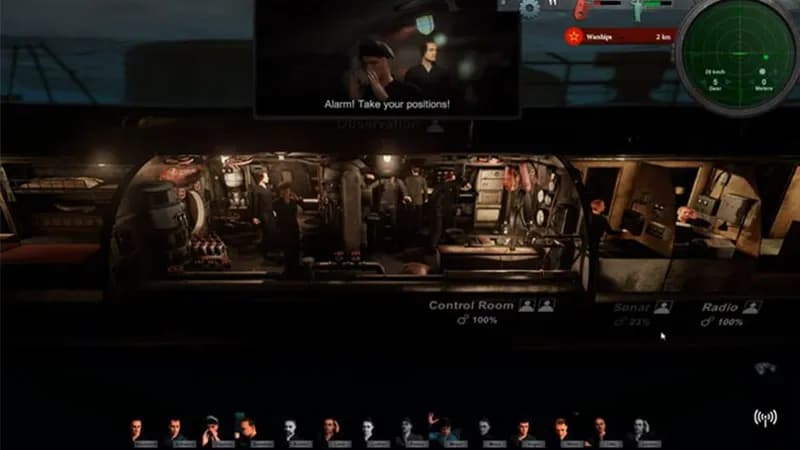This screenshot has width=800, height=450.
Task: Click second Control Room crew slot icon
Action: pyautogui.click(x=546, y=305)
